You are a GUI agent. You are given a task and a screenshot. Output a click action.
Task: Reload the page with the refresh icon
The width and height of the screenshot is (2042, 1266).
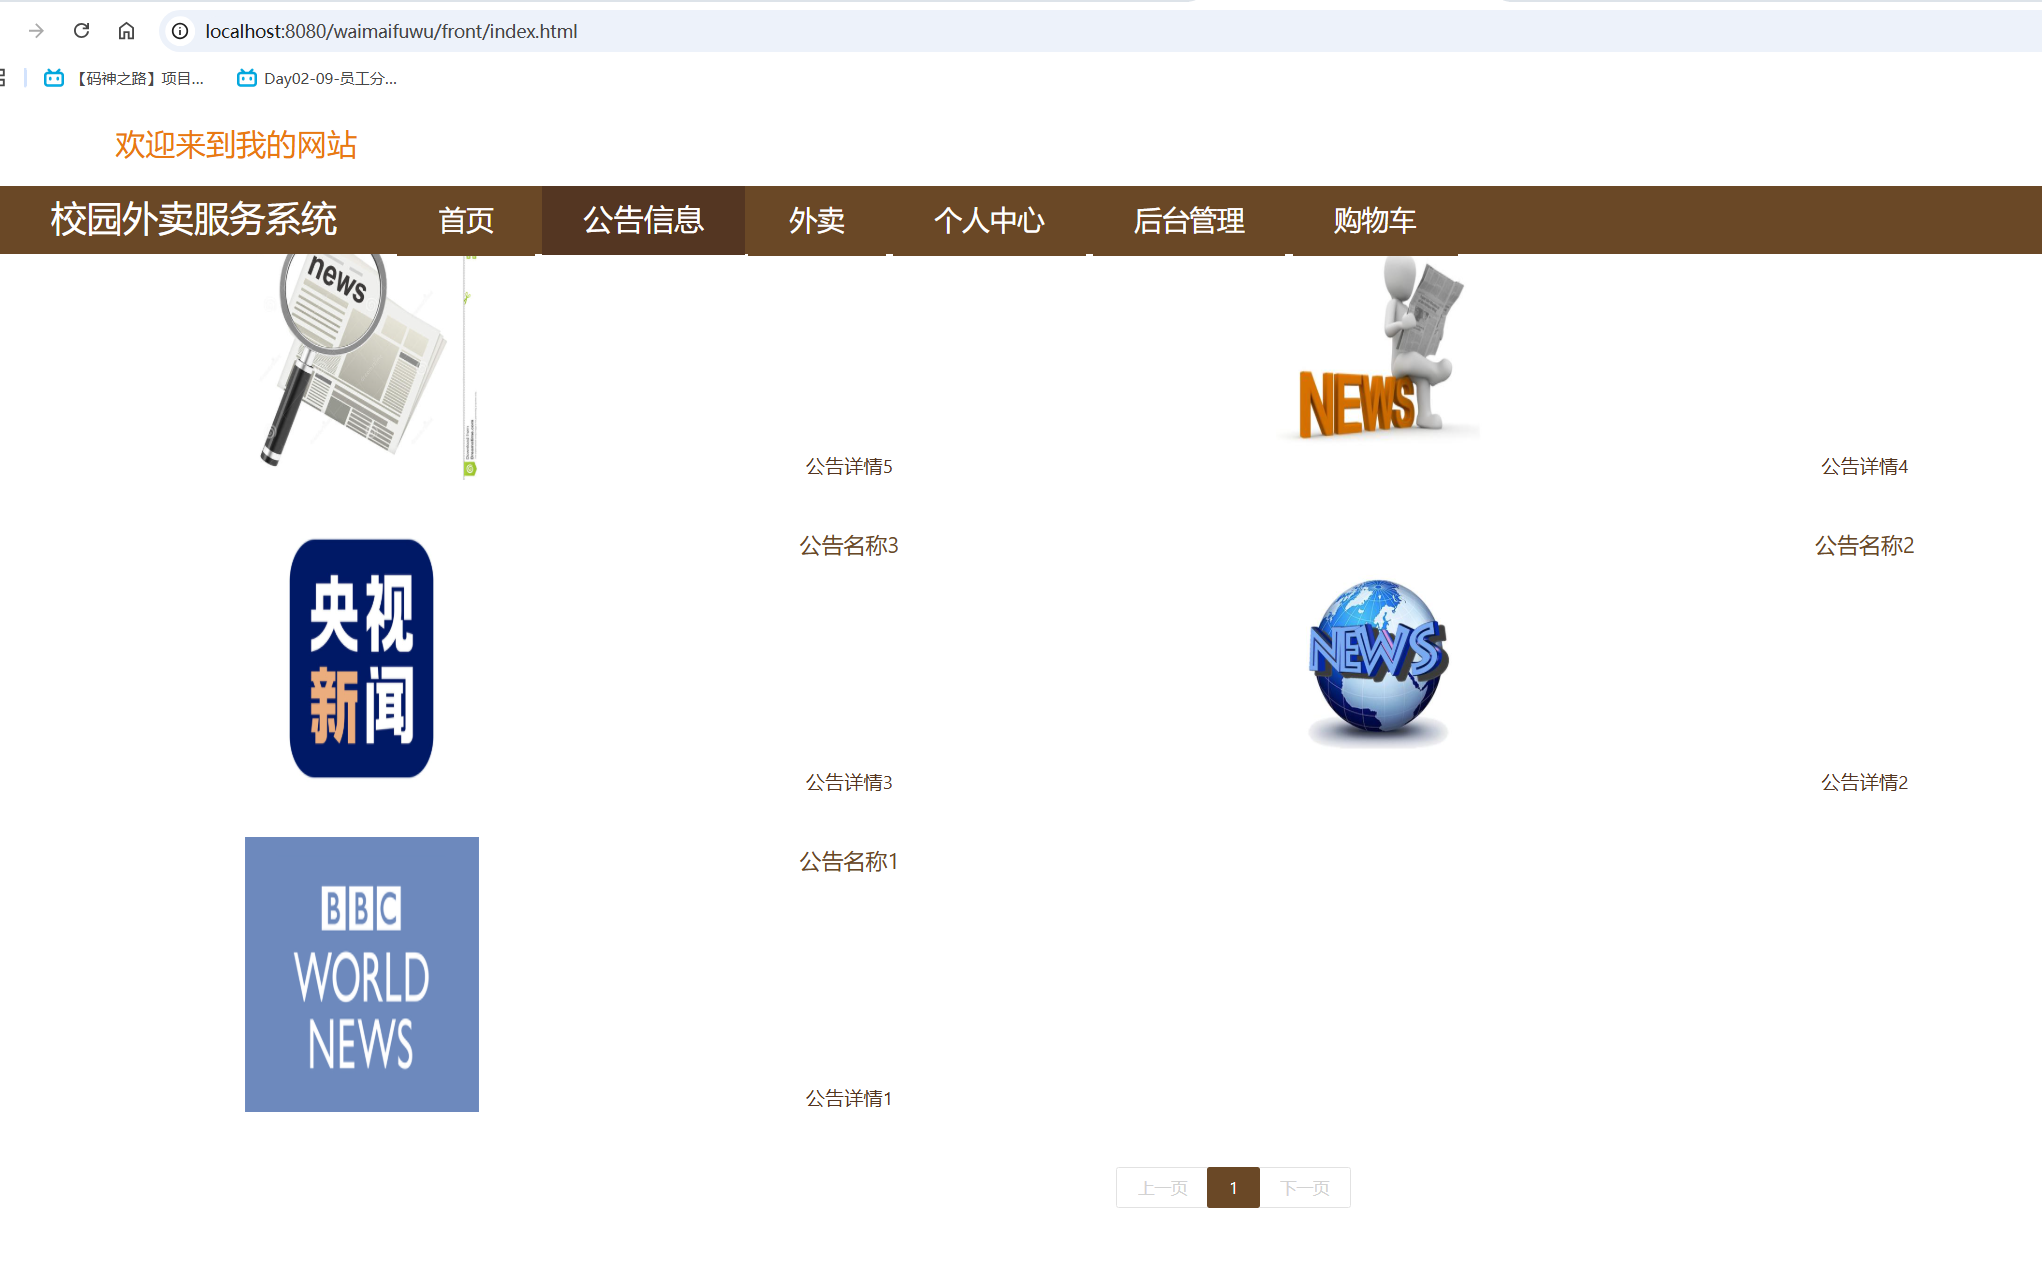click(82, 31)
